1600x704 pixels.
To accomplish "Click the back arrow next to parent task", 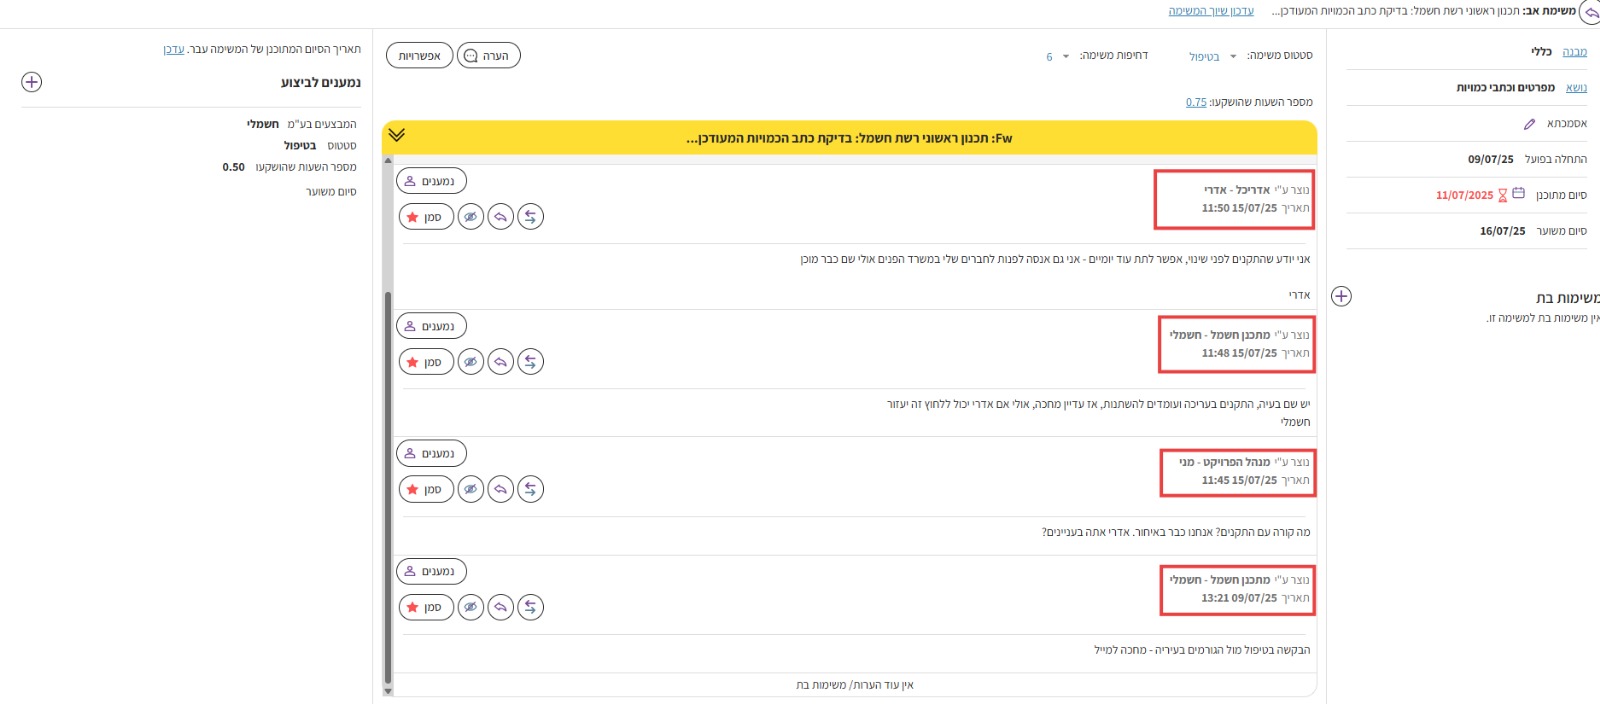I will (1589, 12).
